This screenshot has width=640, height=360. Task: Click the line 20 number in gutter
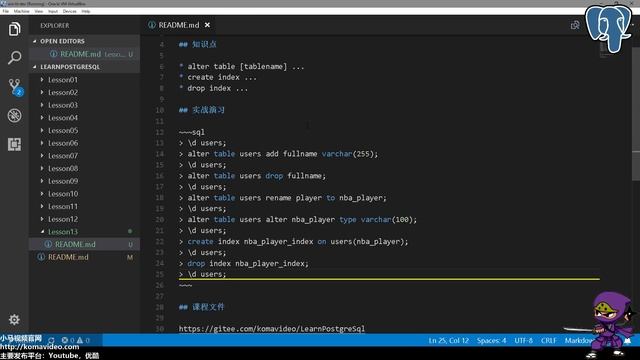(x=159, y=220)
